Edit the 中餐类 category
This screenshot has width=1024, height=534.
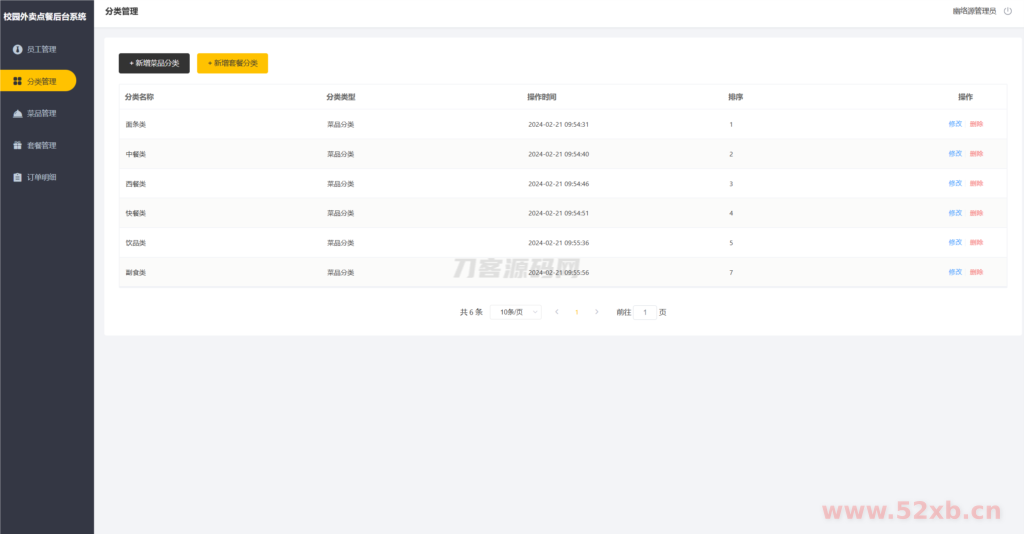[955, 154]
